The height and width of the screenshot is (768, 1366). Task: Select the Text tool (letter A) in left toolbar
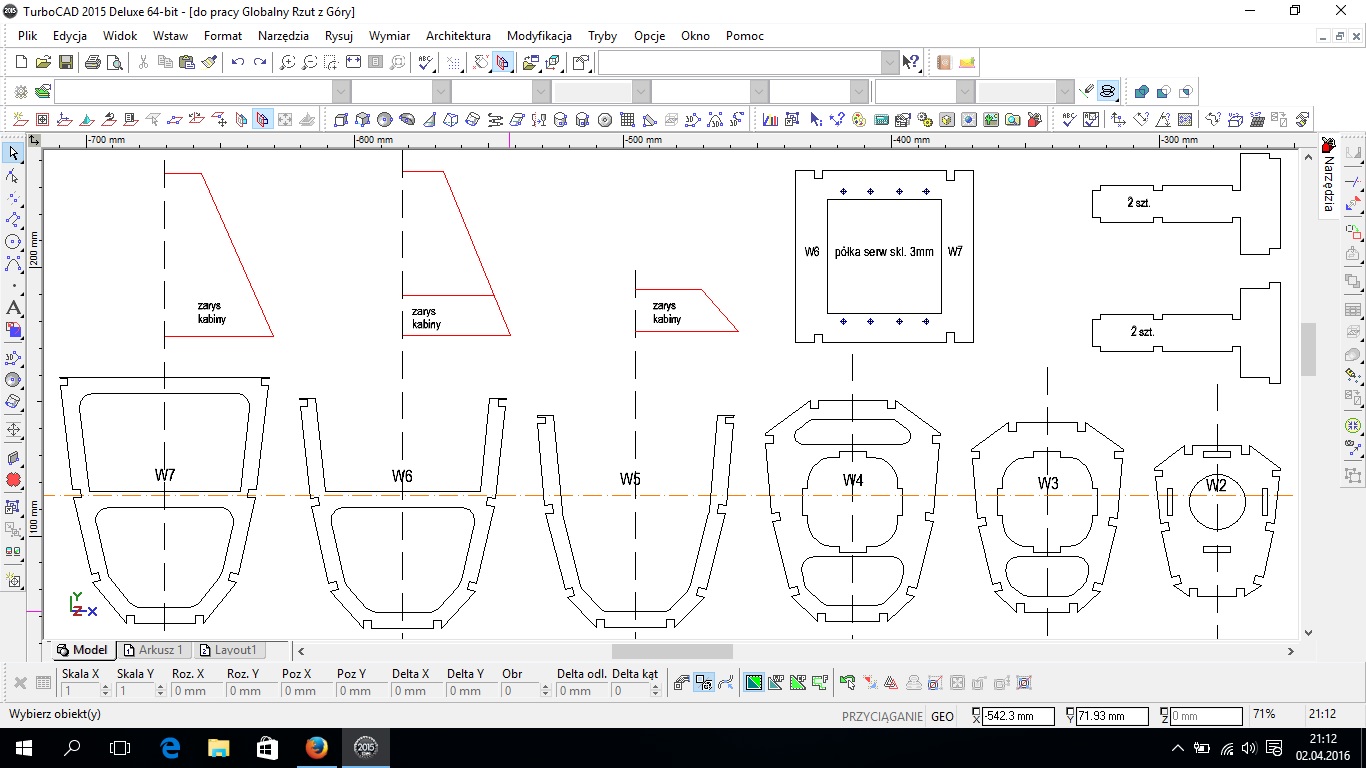pos(13,308)
